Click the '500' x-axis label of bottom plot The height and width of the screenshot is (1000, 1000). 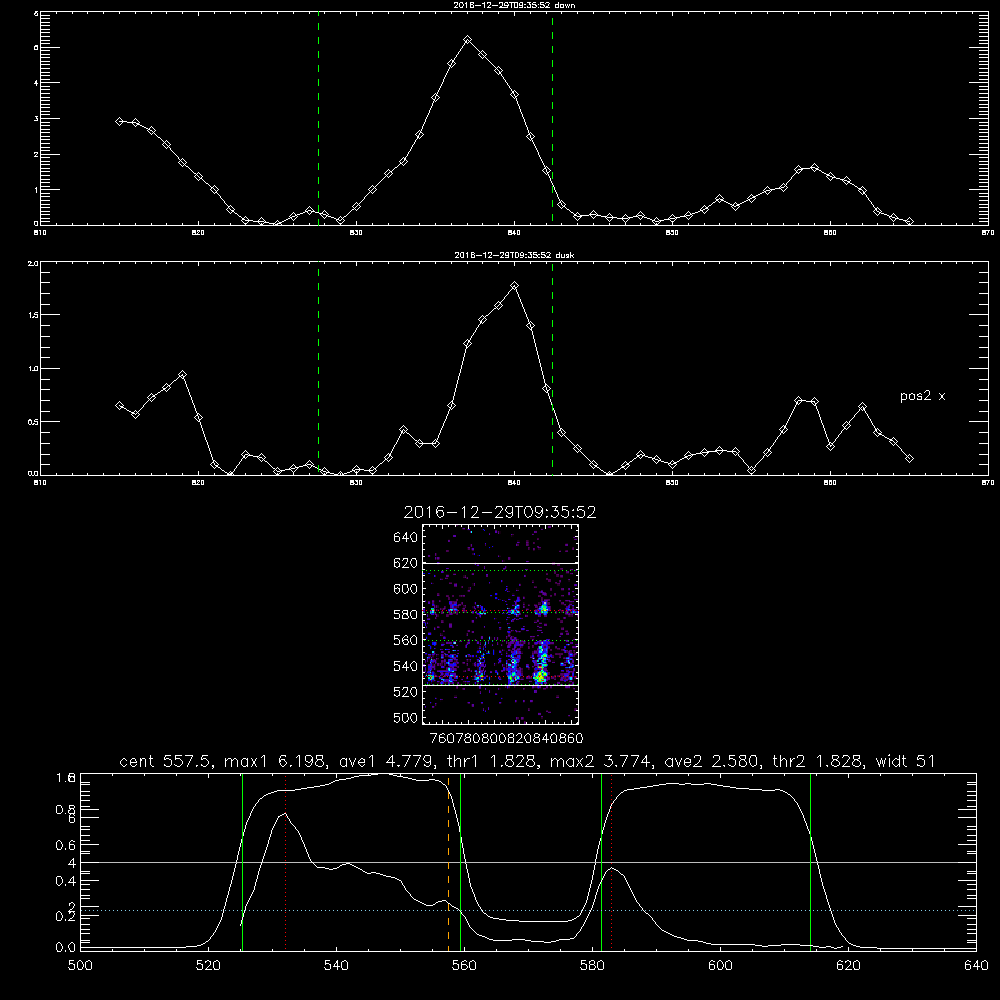(80, 966)
